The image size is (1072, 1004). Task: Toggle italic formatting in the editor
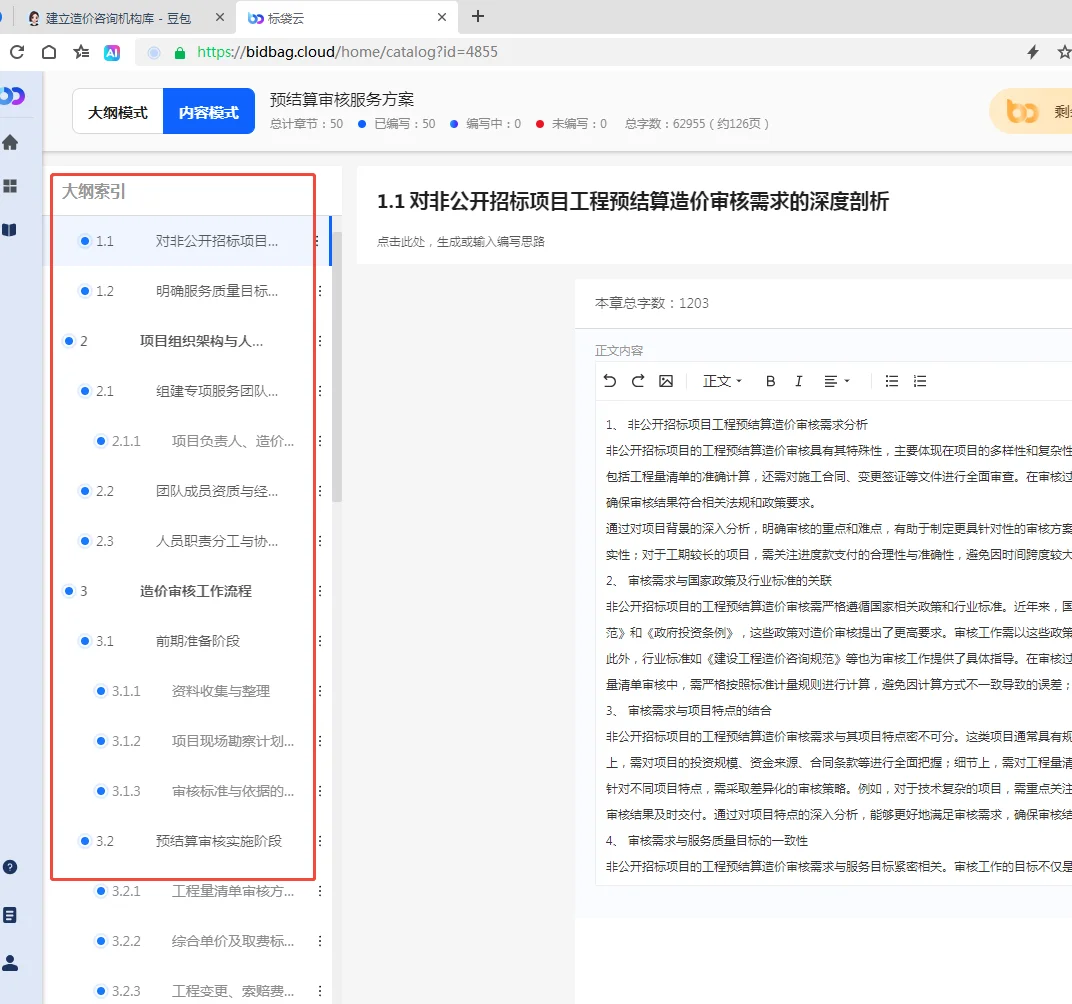(798, 381)
